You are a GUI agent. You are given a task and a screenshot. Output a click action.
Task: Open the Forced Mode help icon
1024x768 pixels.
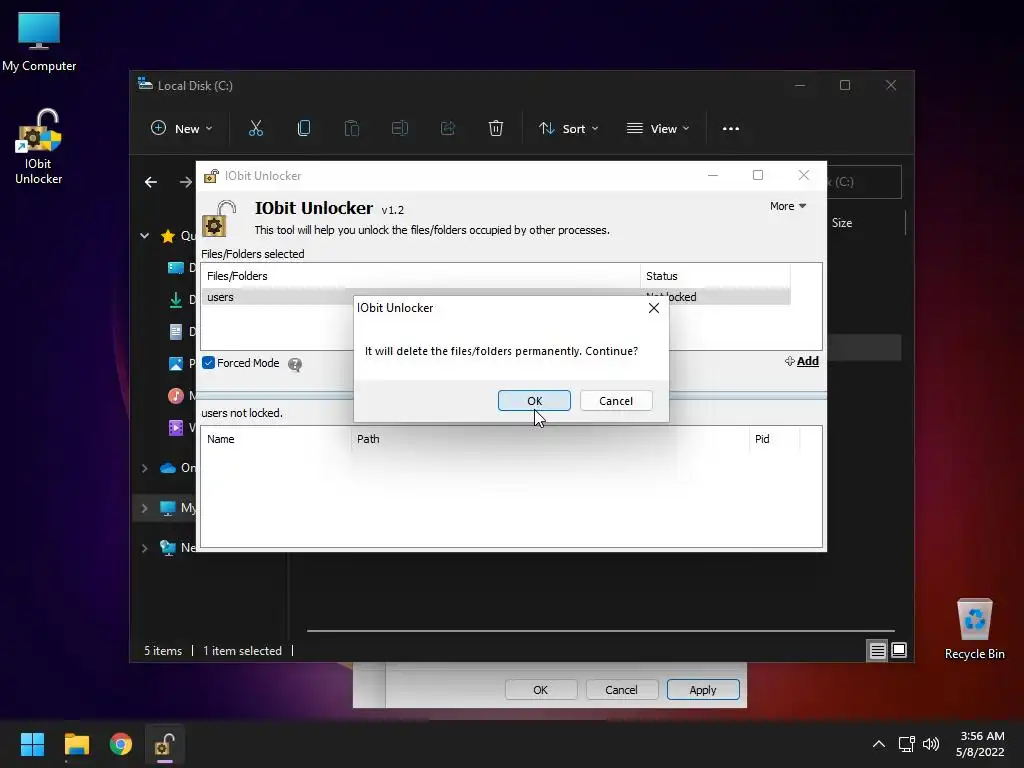coord(295,364)
